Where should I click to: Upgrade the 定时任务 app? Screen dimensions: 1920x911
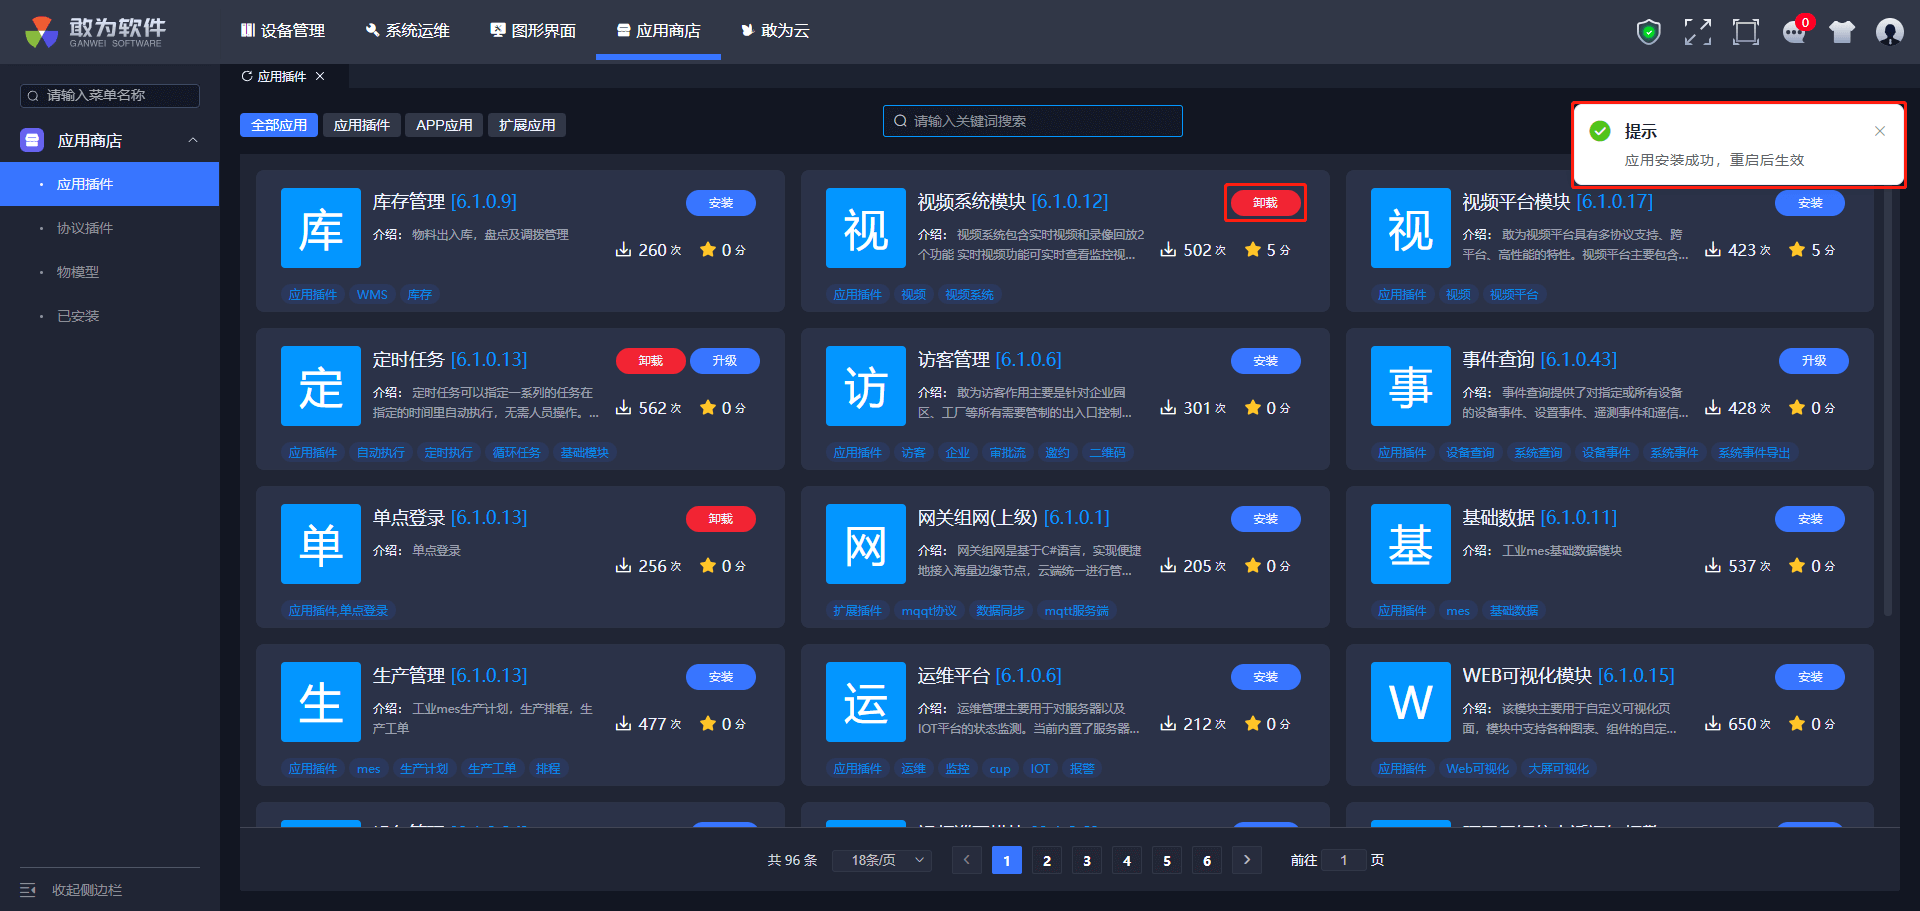725,361
